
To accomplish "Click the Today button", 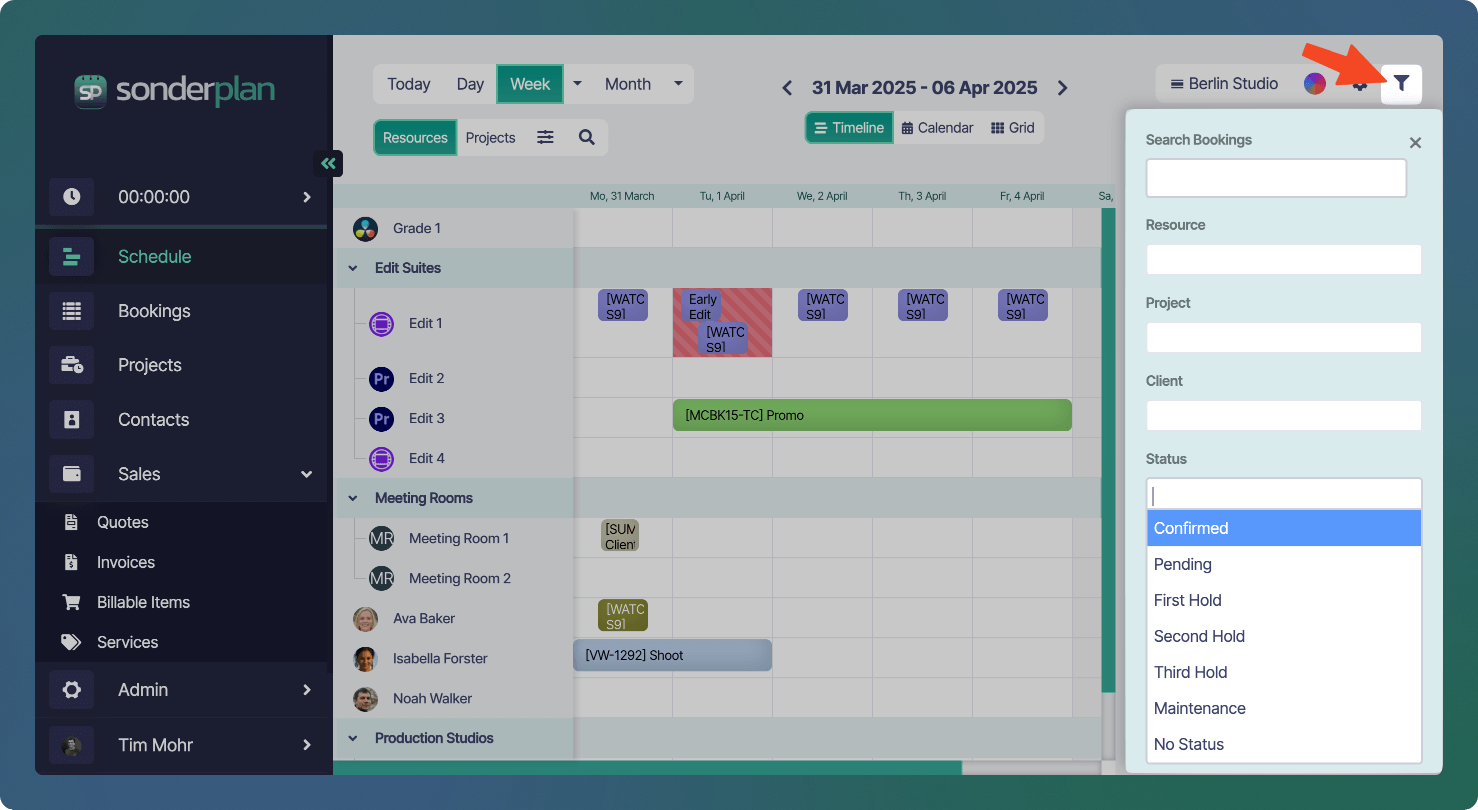I will tap(408, 84).
